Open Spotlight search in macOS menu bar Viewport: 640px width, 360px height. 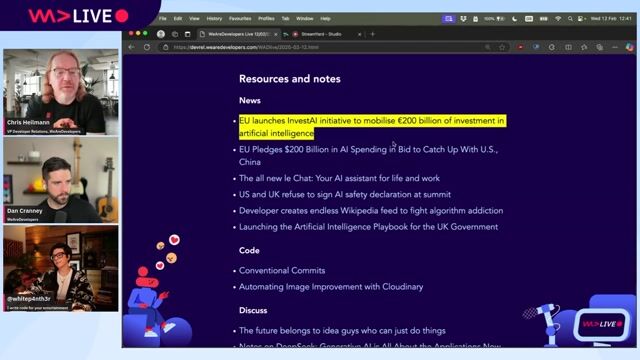coord(570,19)
